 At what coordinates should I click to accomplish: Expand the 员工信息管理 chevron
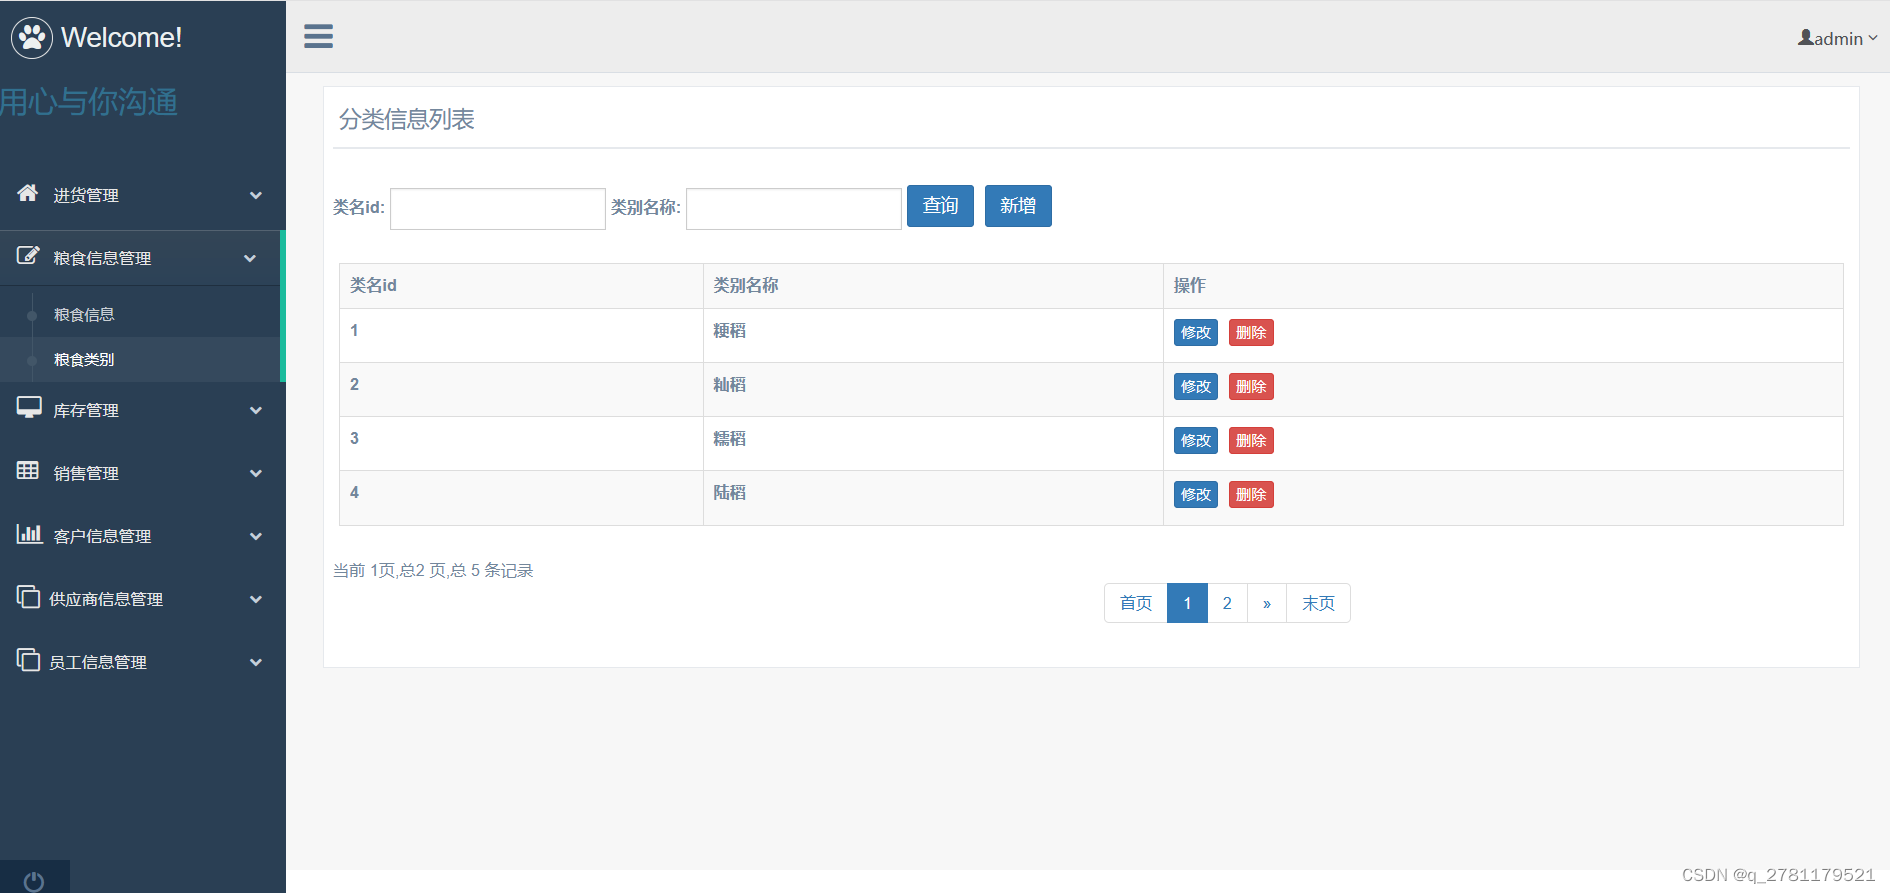(x=256, y=663)
